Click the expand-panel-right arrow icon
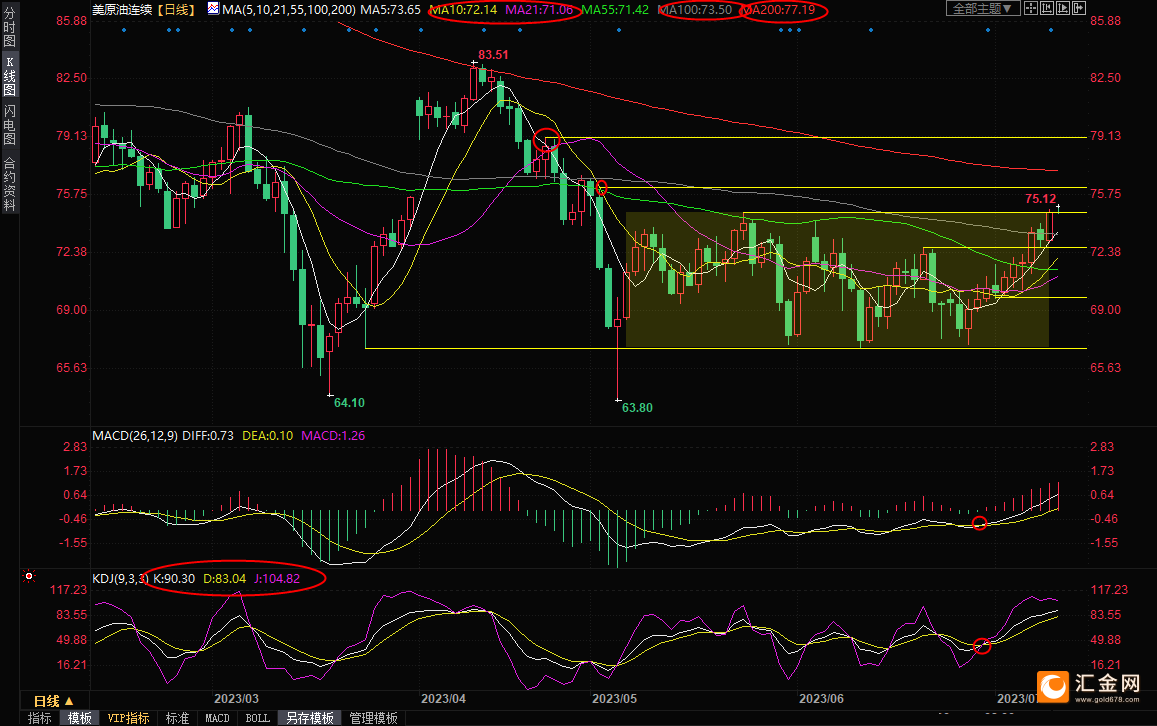1157x726 pixels. coord(1079,8)
